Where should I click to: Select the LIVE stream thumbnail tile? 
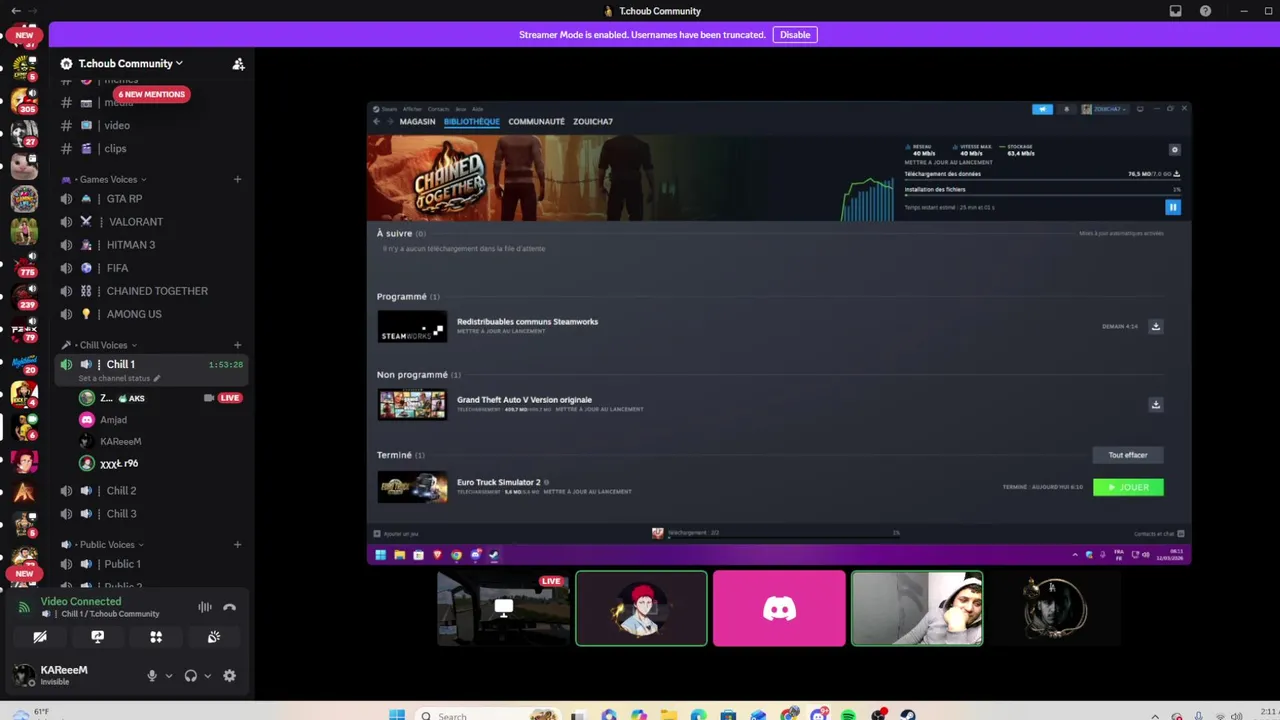point(504,608)
